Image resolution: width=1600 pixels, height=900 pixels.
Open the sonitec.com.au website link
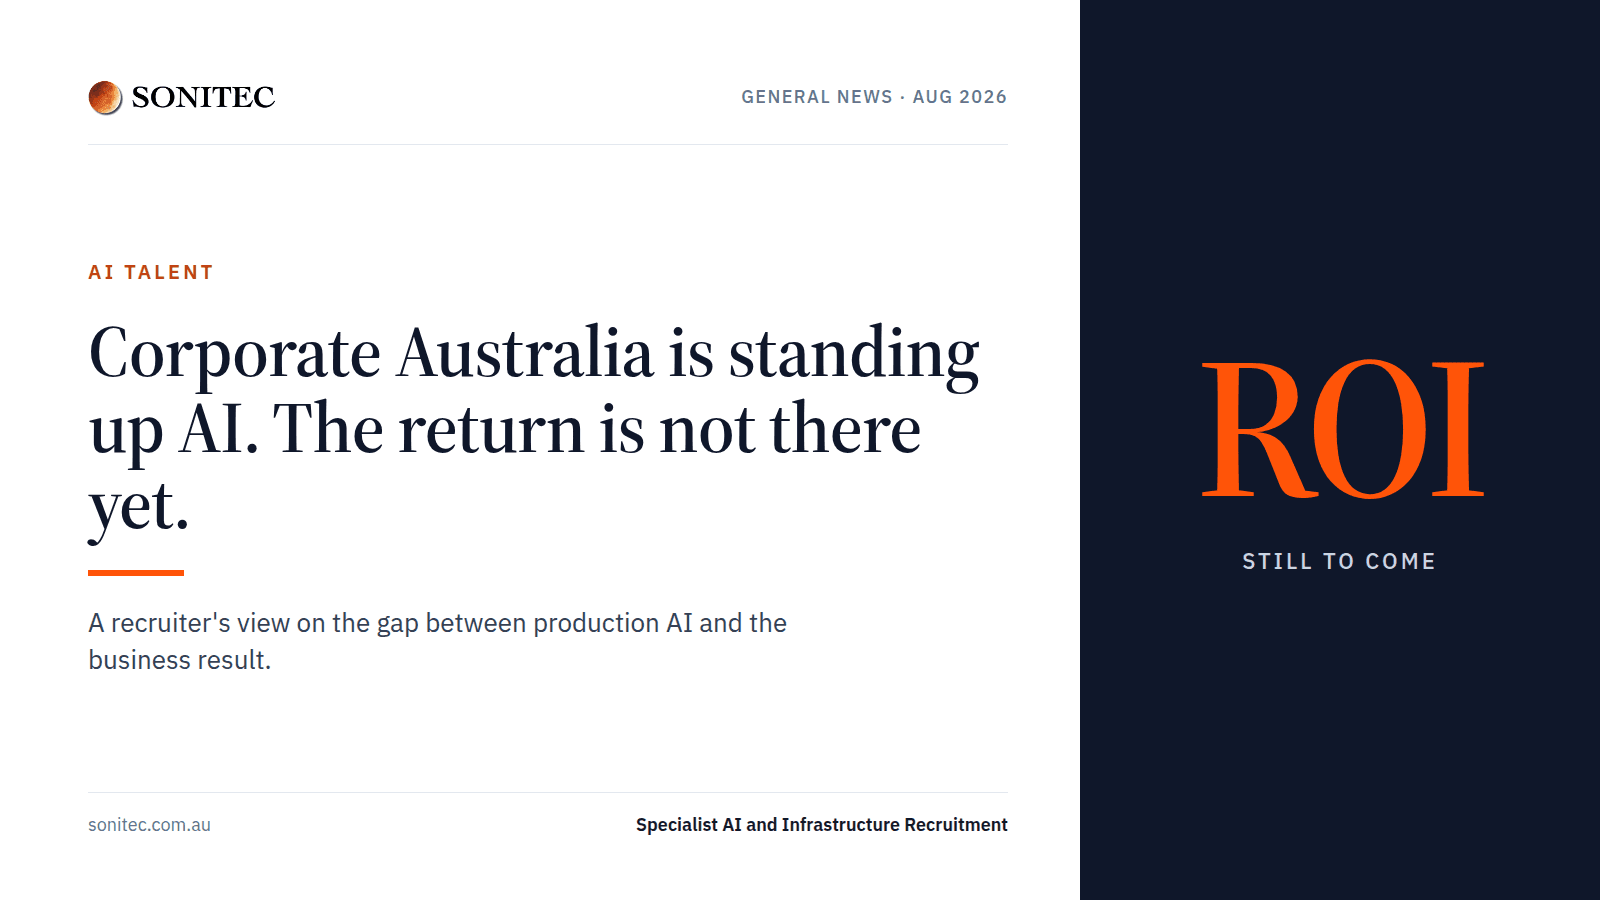click(x=149, y=825)
